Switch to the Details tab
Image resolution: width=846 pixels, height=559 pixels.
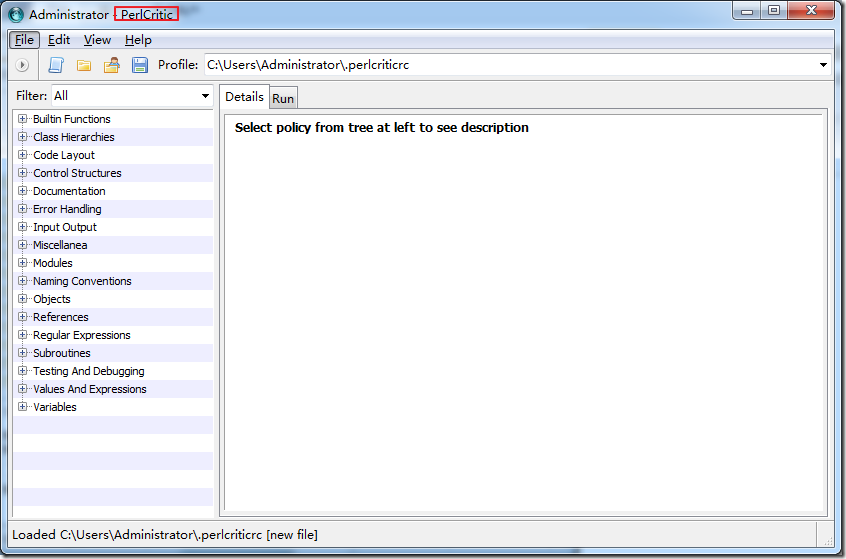click(244, 97)
